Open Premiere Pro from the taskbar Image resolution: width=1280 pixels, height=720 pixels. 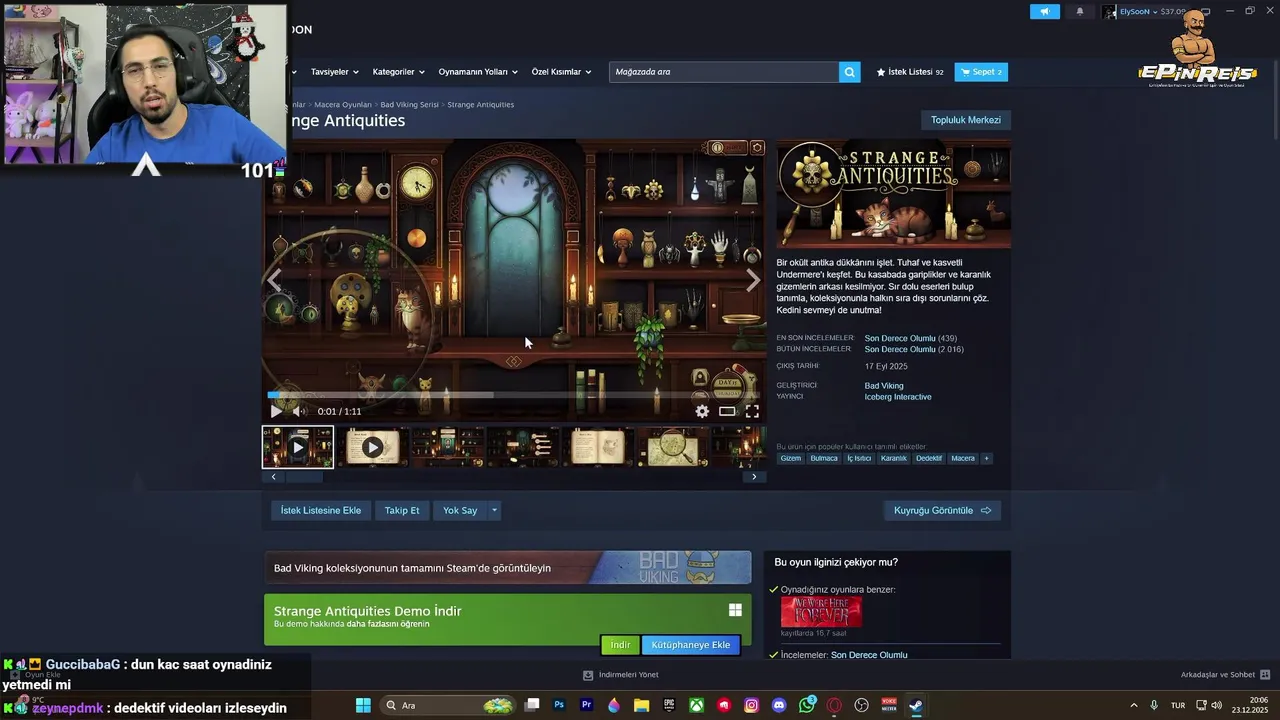(586, 705)
